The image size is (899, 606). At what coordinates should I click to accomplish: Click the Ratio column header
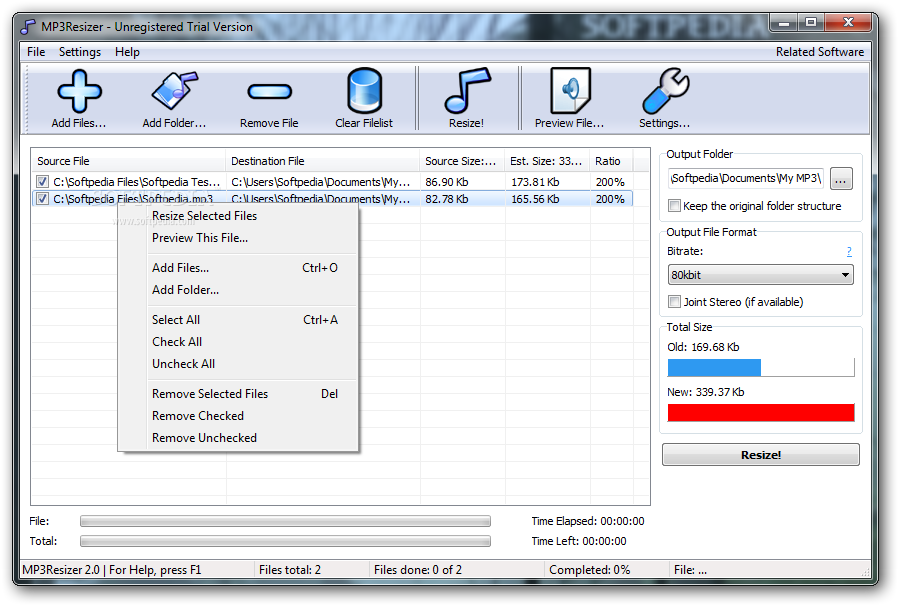611,161
